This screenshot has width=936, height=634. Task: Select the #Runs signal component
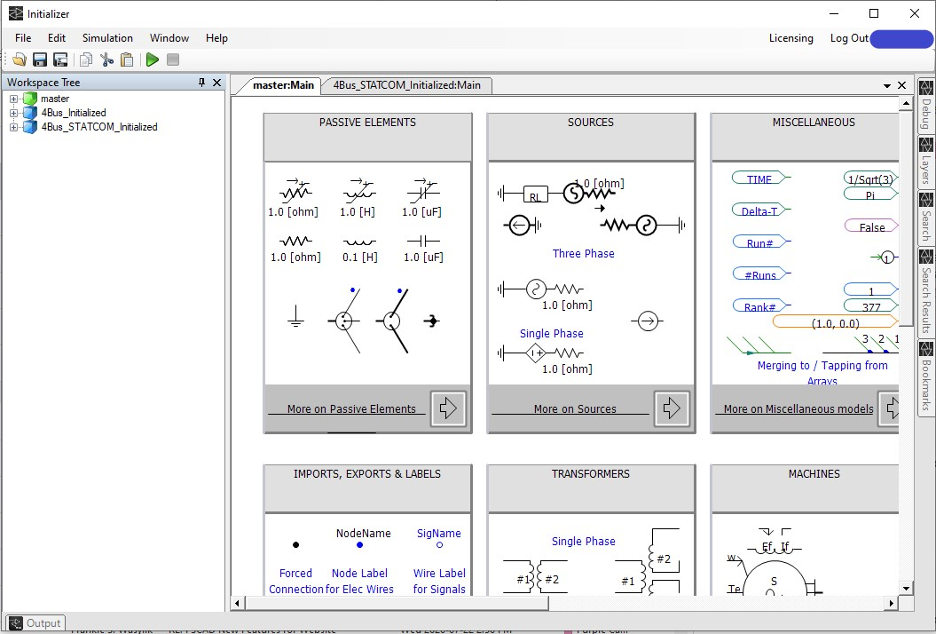click(x=761, y=274)
